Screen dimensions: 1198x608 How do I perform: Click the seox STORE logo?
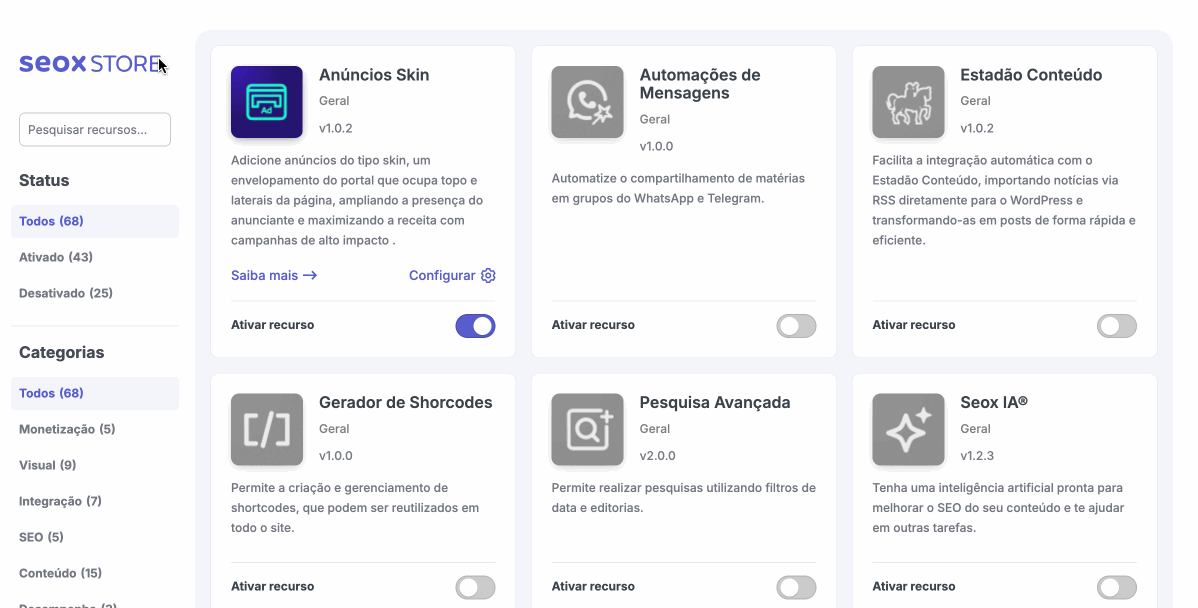tap(90, 63)
